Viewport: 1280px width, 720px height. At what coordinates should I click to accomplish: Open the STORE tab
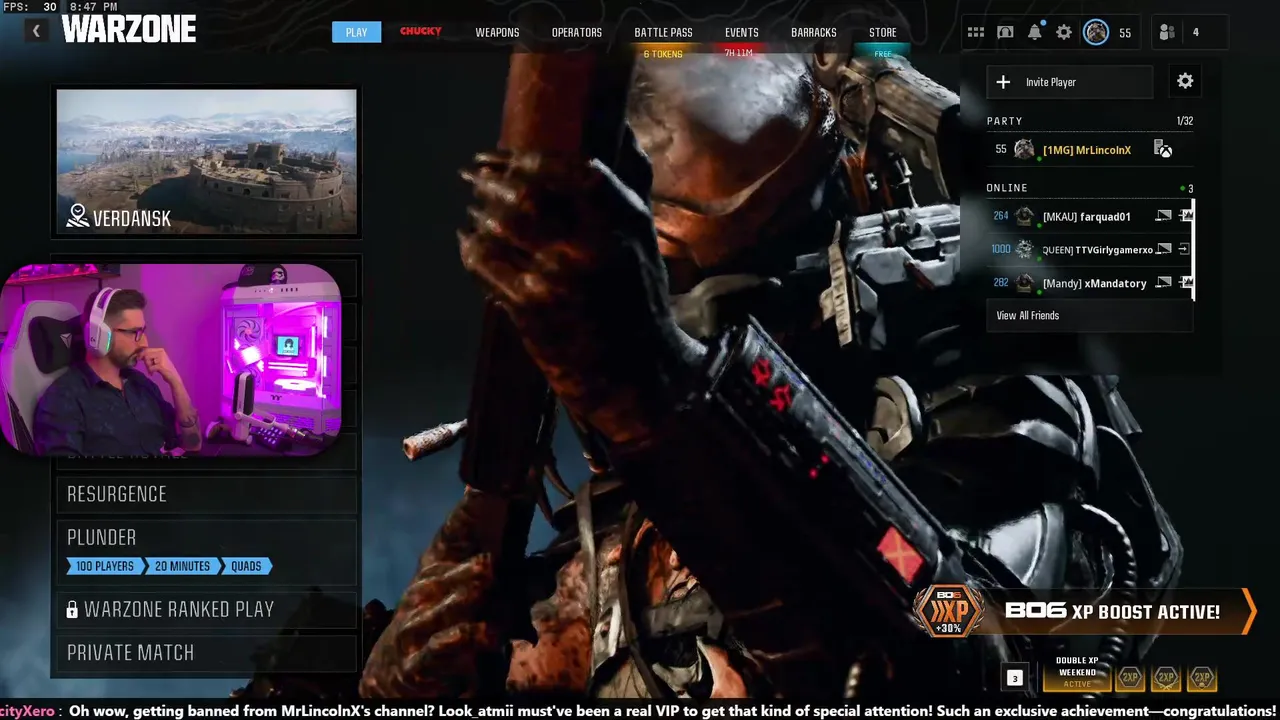883,33
